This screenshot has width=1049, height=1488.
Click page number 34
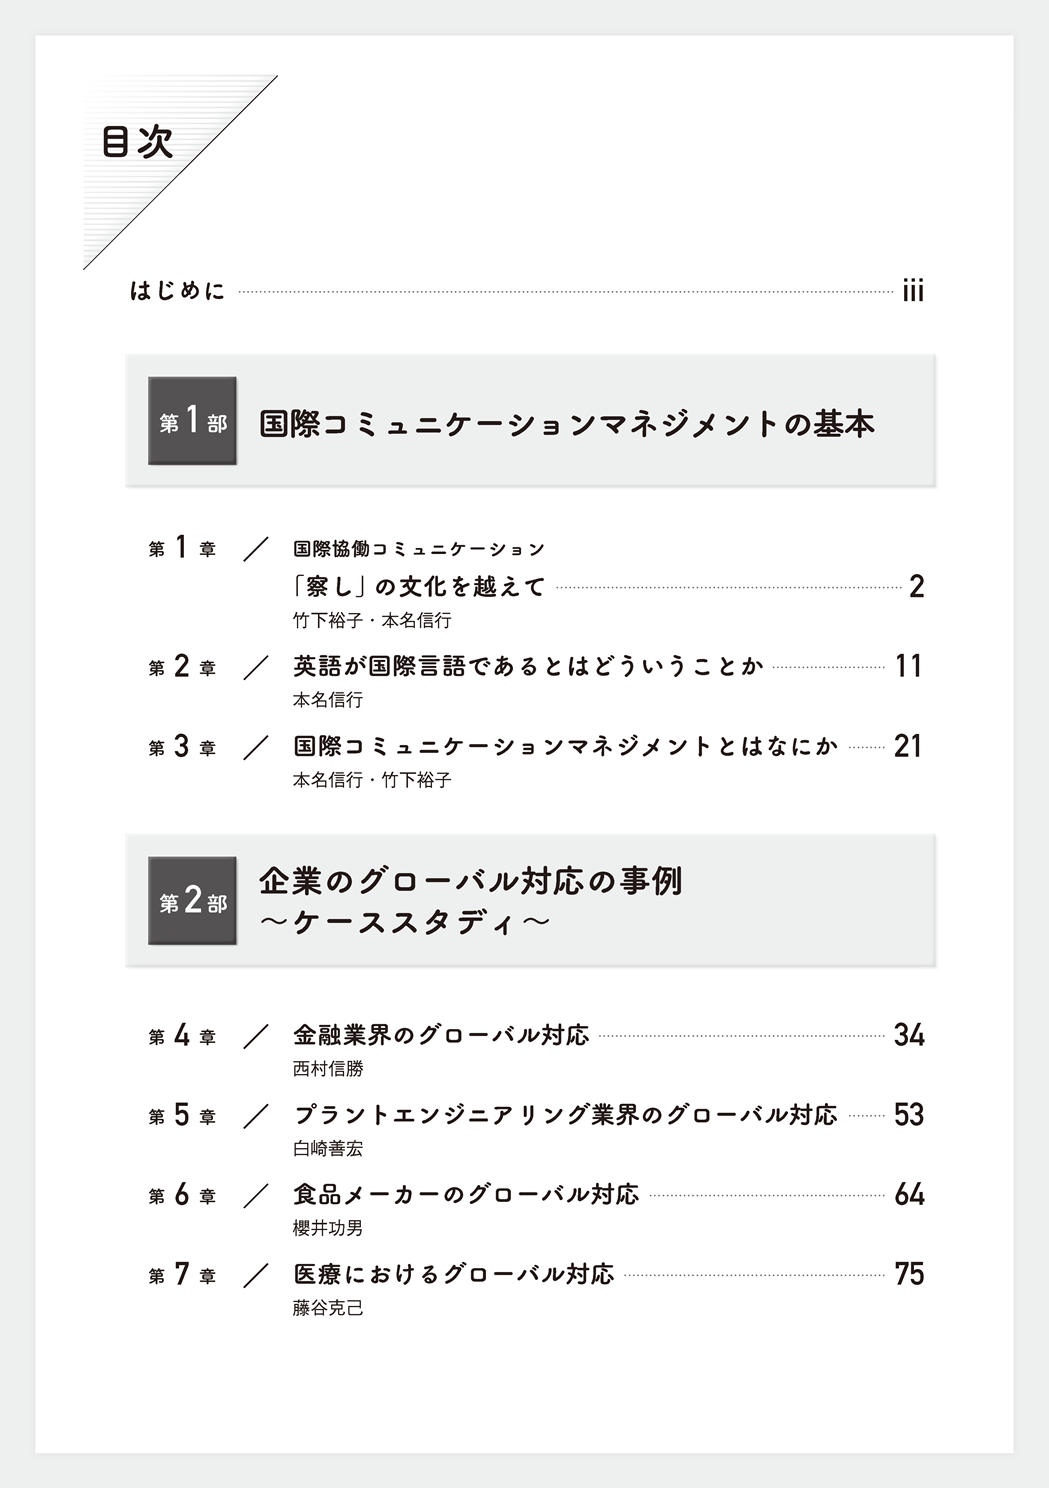tap(908, 1035)
